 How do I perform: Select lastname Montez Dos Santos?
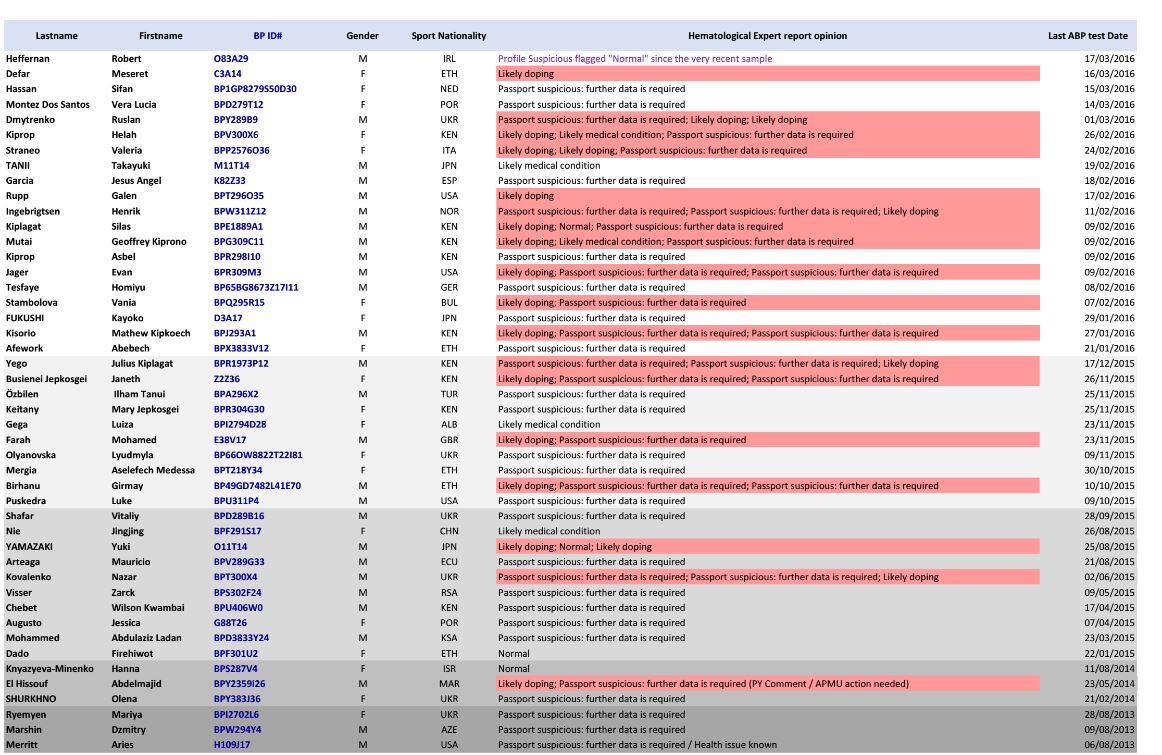47,104
